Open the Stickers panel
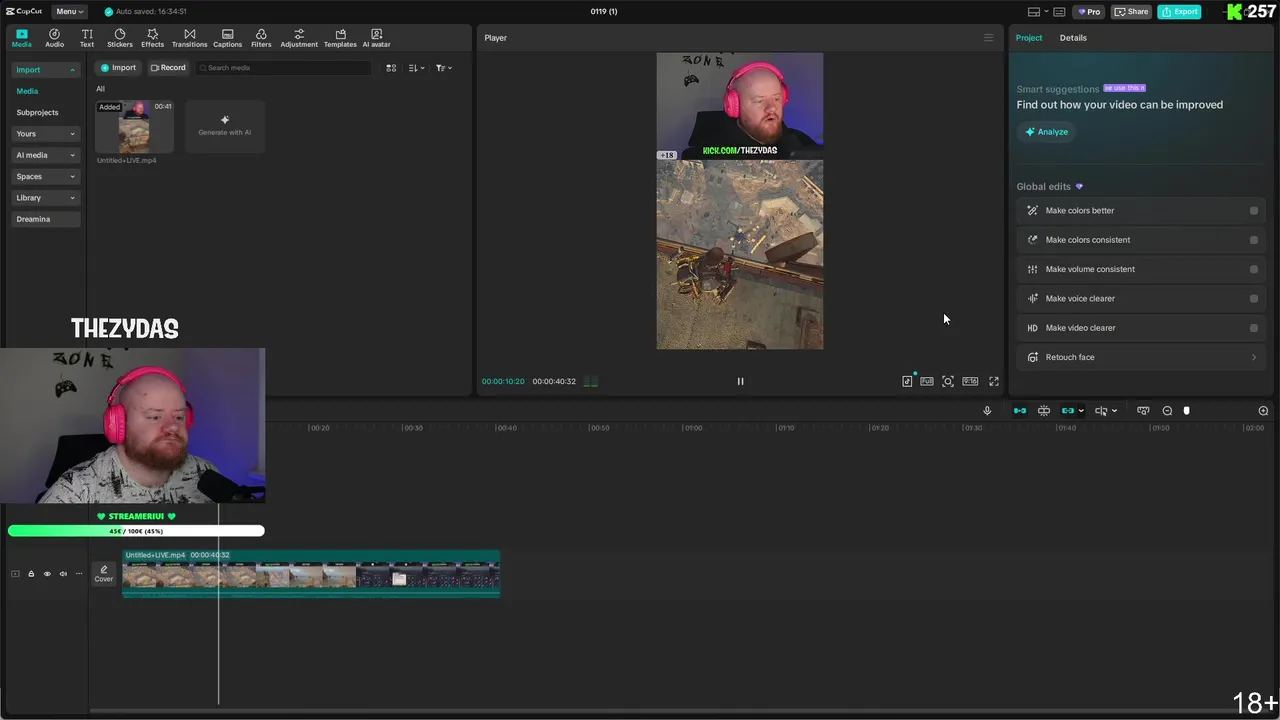1280x720 pixels. point(120,38)
